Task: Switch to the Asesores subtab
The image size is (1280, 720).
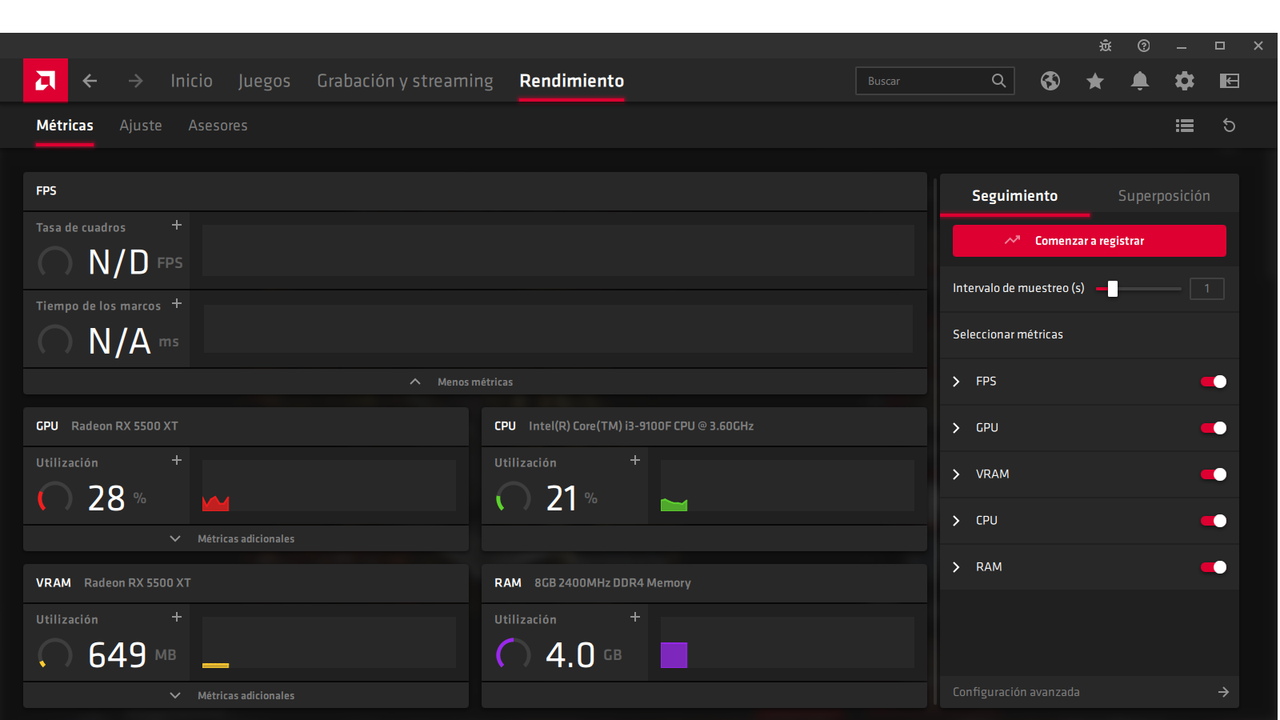Action: pos(218,126)
